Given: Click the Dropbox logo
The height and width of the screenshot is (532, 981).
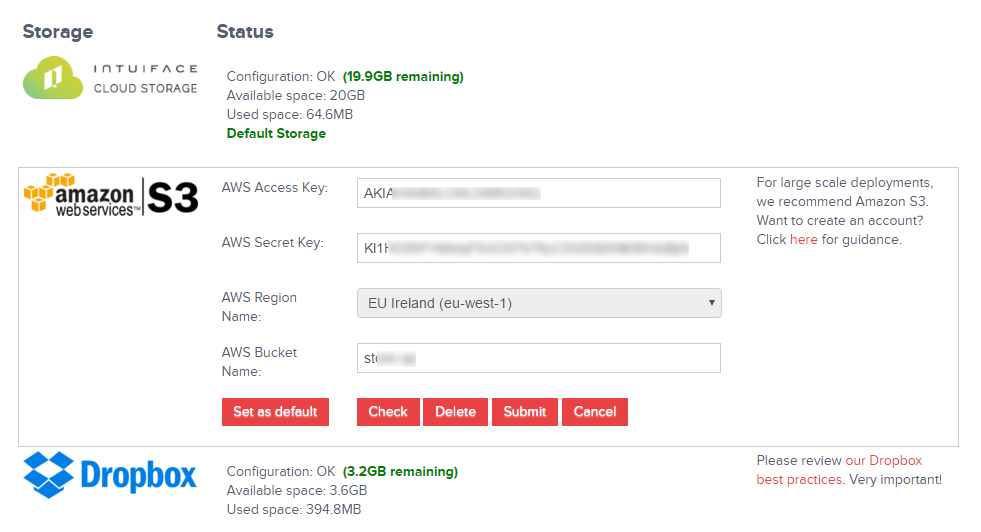Looking at the screenshot, I should (x=109, y=474).
